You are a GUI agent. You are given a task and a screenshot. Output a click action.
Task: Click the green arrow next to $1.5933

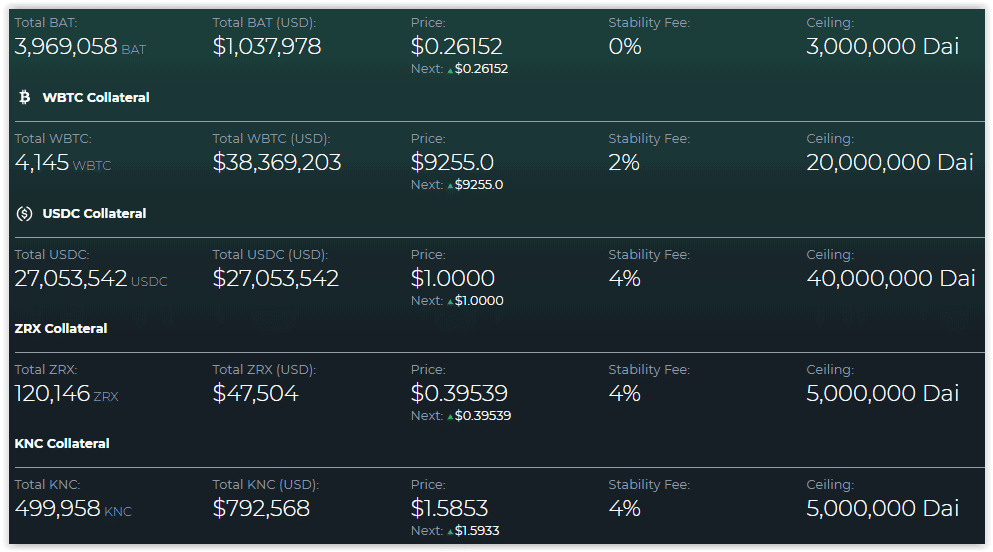pos(450,532)
